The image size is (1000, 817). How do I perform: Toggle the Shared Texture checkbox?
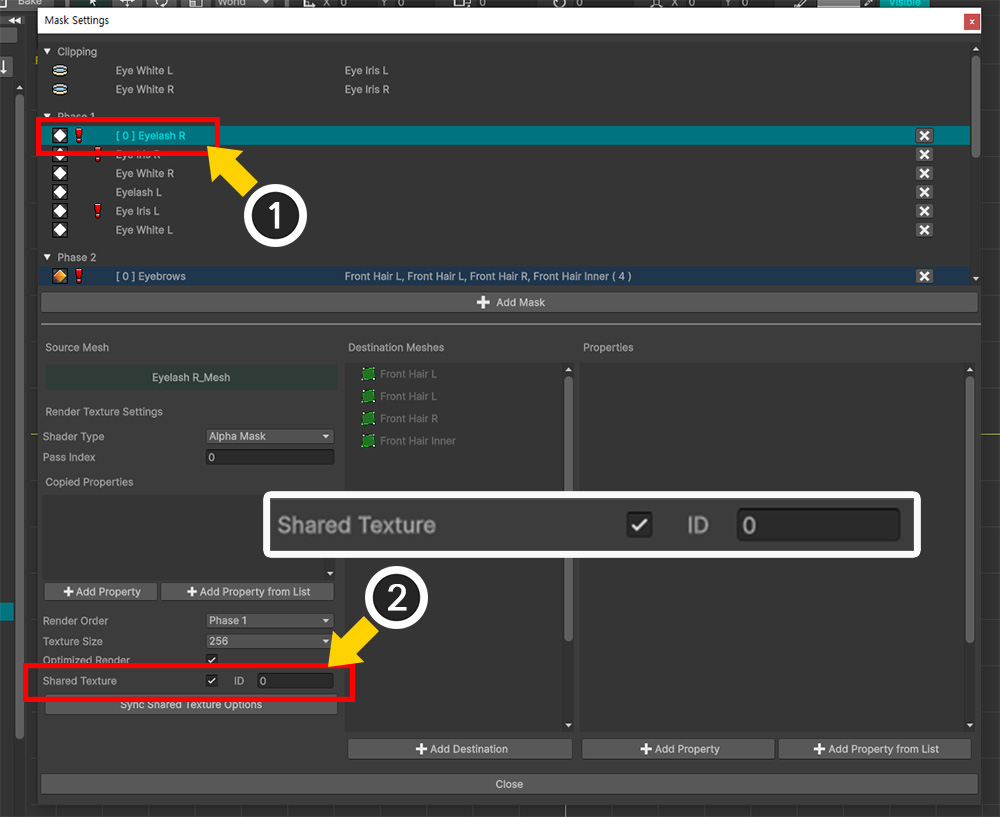click(x=212, y=681)
